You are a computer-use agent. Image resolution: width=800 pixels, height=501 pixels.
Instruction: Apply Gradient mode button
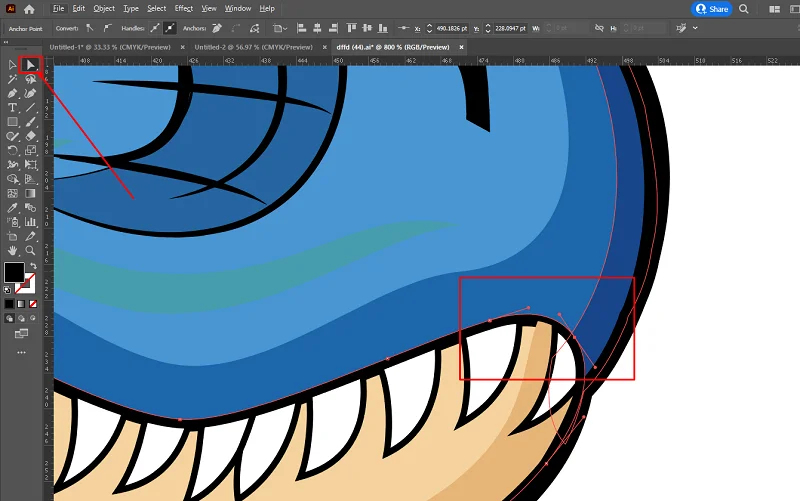click(21, 304)
